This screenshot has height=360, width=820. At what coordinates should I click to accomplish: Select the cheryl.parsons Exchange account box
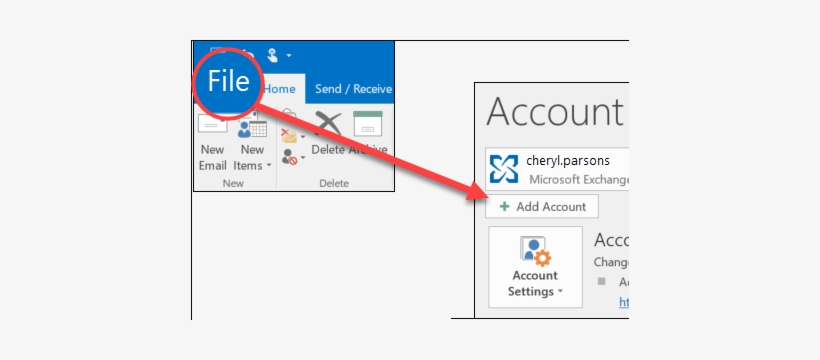[557, 169]
